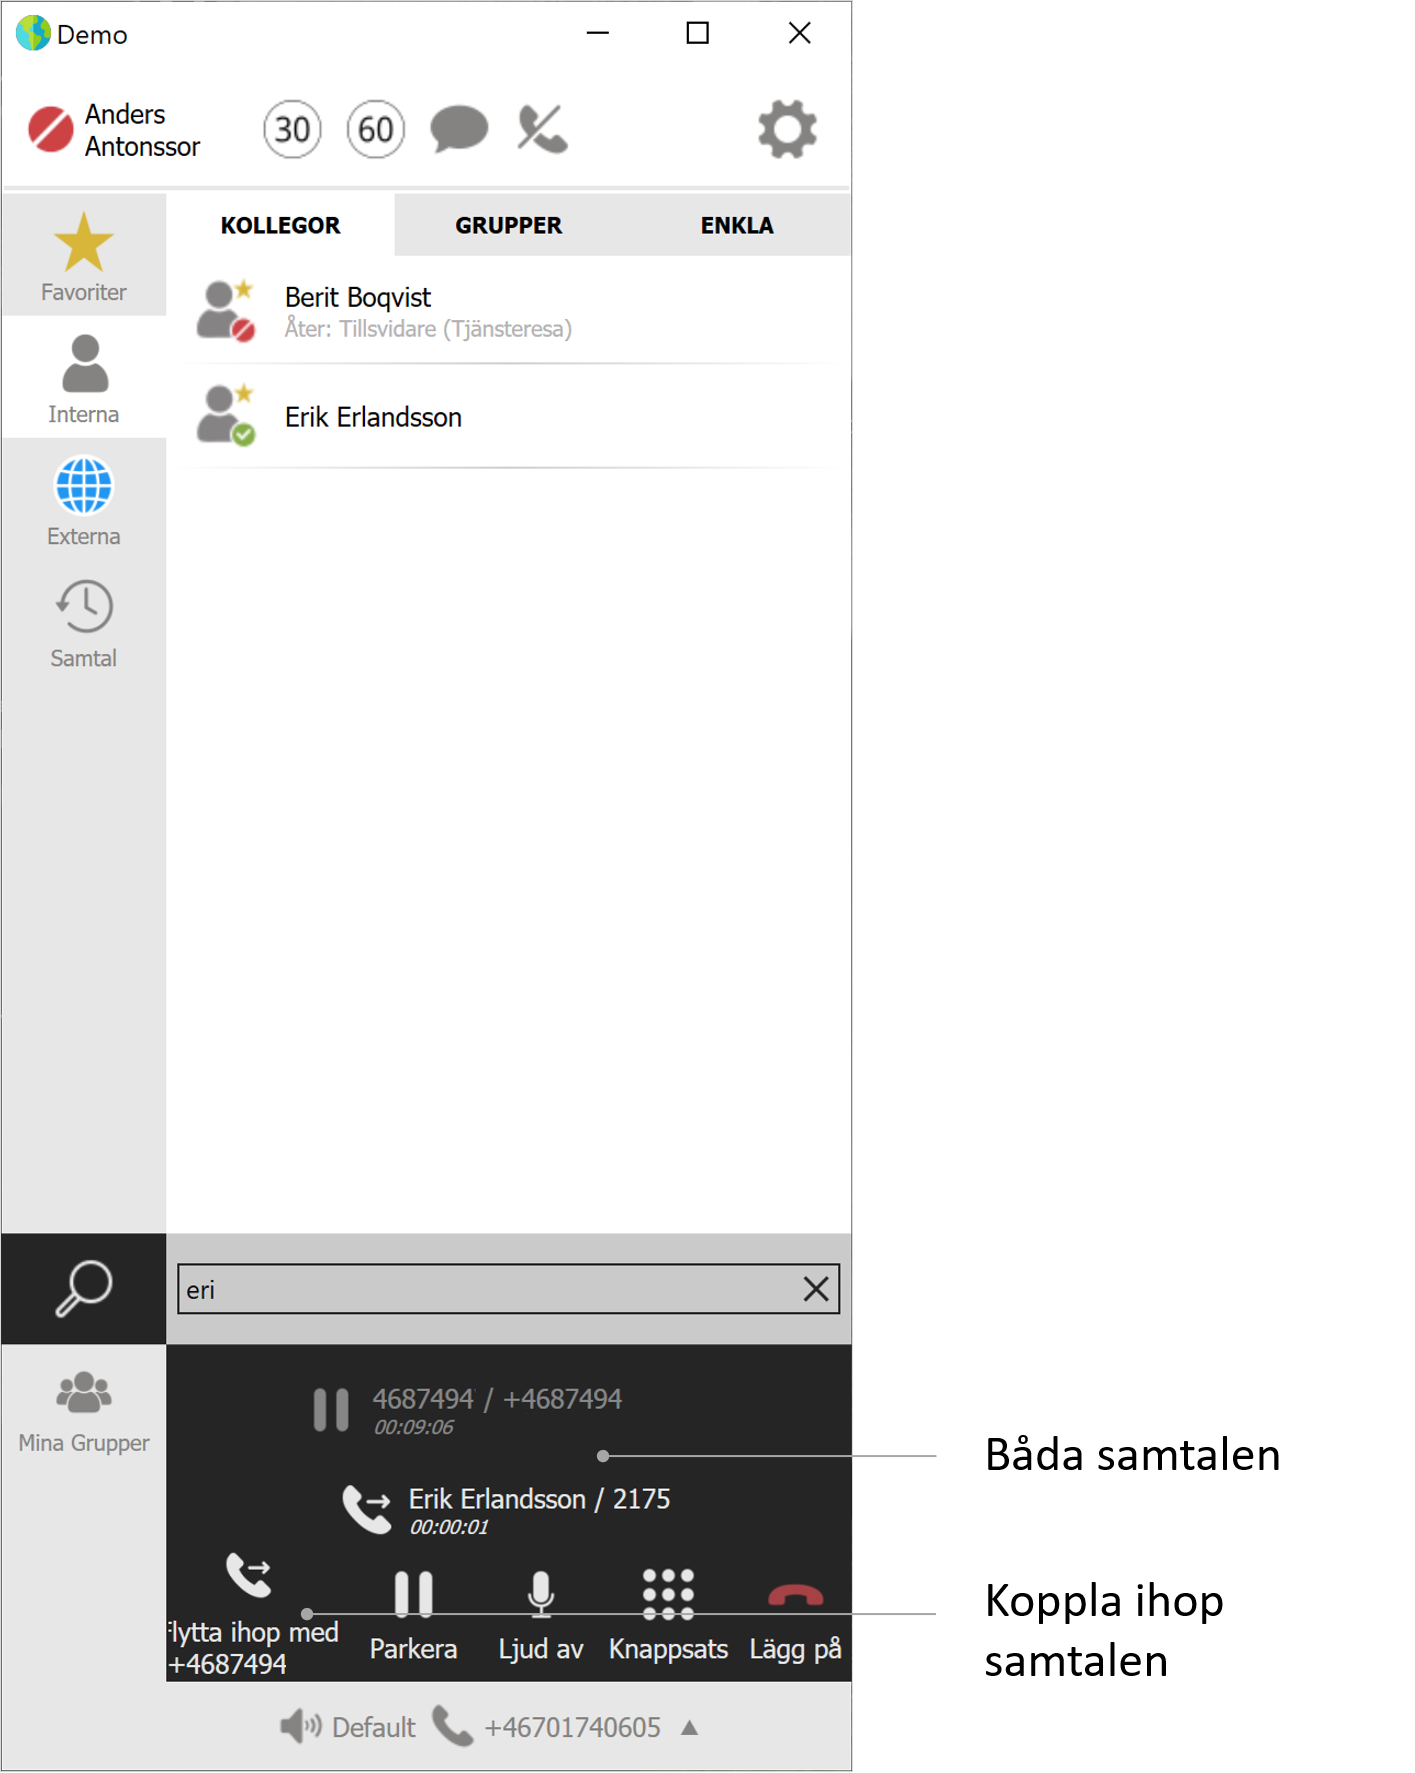Expand the device menu with the up arrow
This screenshot has width=1415, height=1773.
tap(689, 1727)
